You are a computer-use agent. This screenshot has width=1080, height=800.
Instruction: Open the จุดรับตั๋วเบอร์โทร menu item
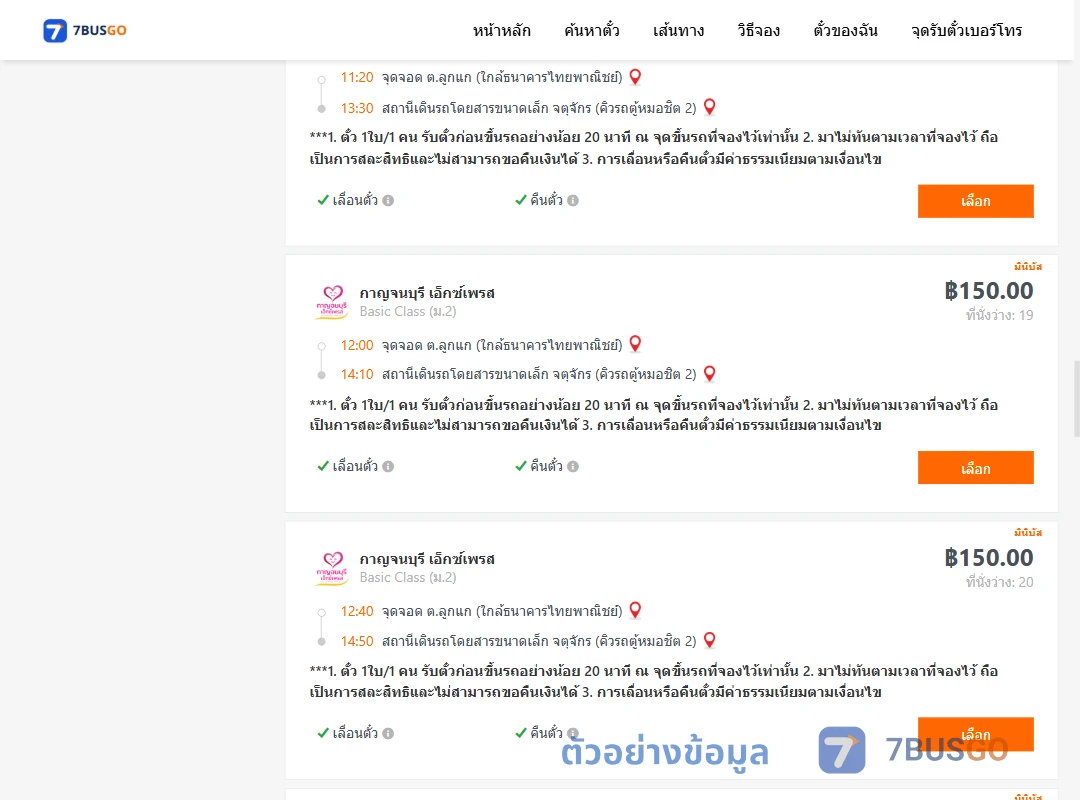pyautogui.click(x=966, y=30)
